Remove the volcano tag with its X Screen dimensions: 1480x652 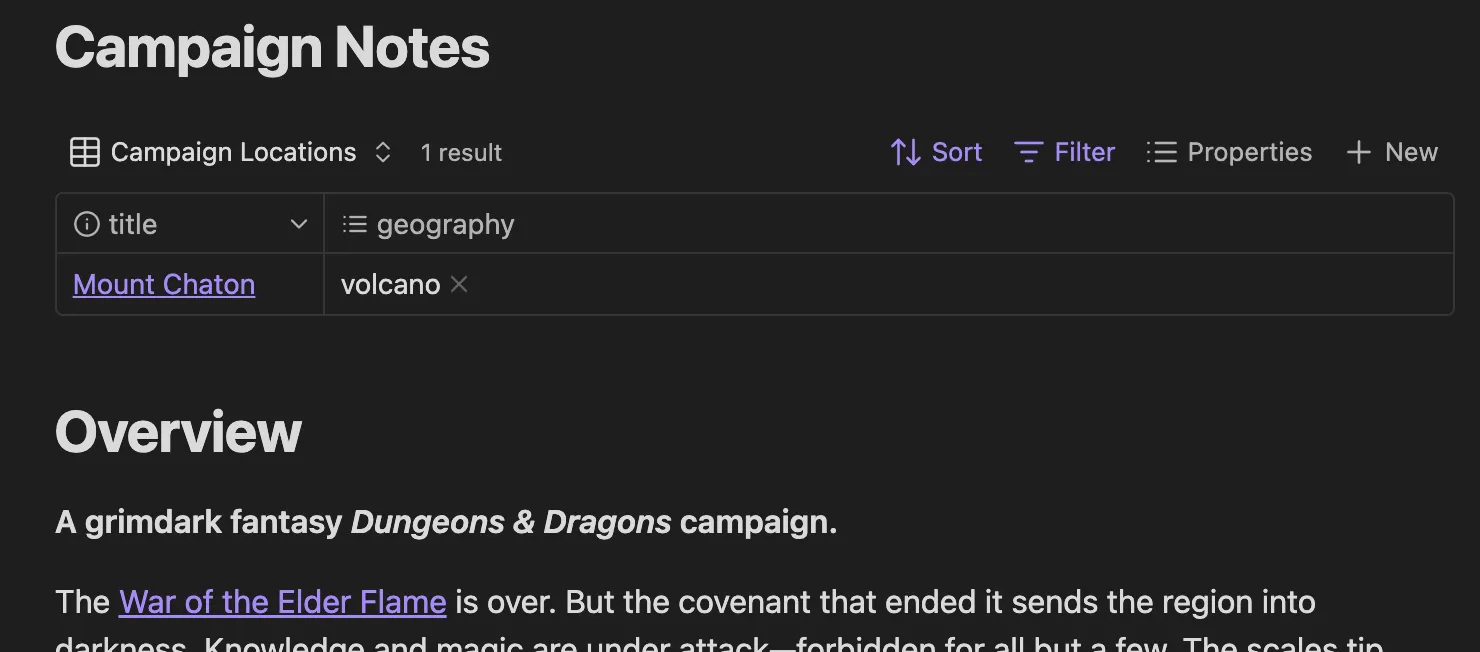pyautogui.click(x=459, y=284)
